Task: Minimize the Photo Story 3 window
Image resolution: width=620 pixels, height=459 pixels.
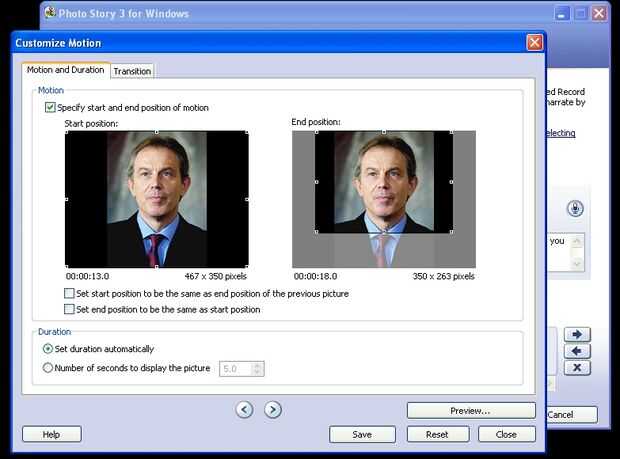Action: point(561,14)
